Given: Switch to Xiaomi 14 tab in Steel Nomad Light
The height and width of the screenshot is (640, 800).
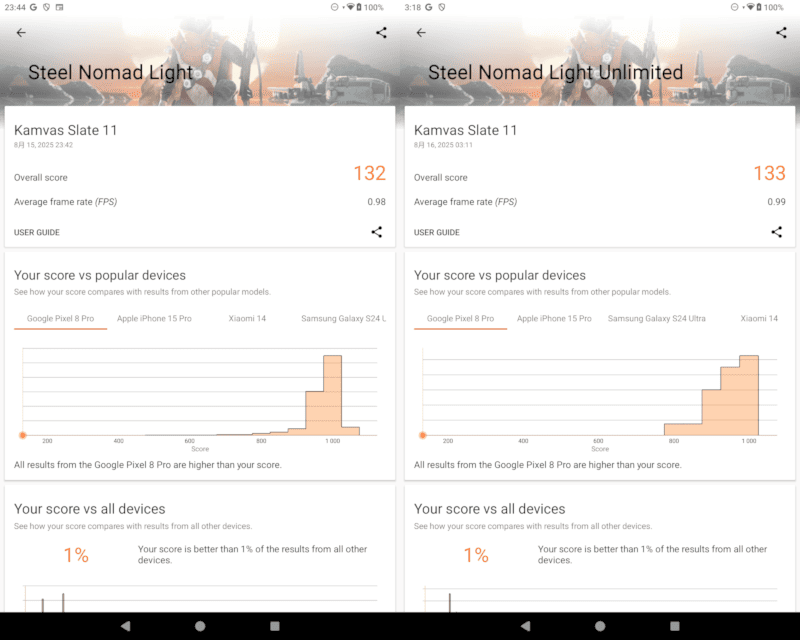Looking at the screenshot, I should pos(247,318).
